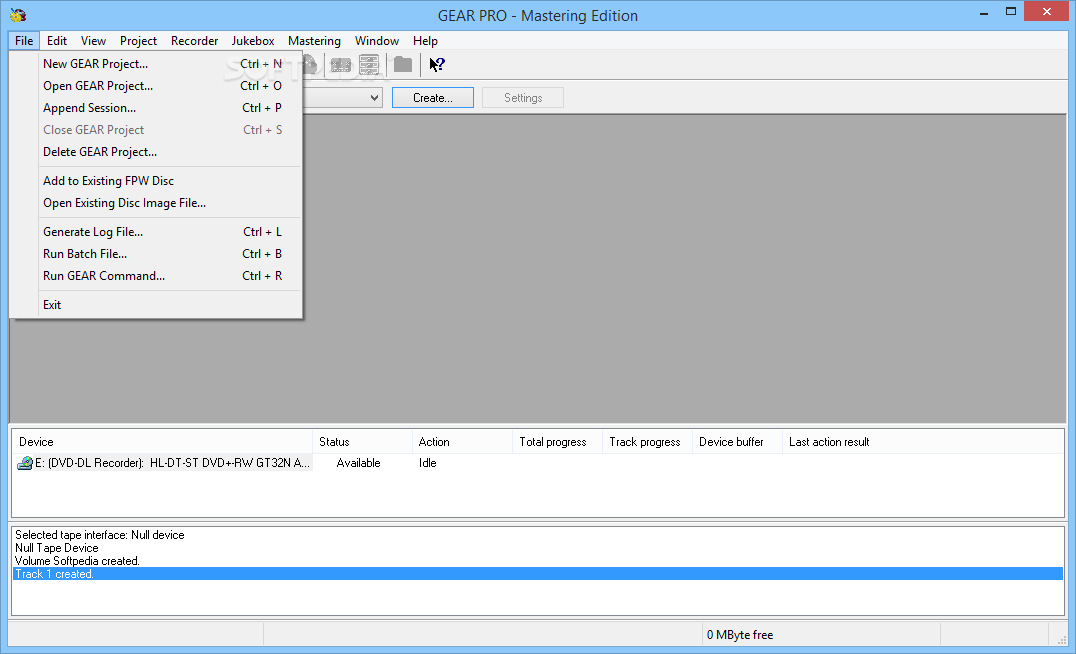Viewport: 1076px width, 654px height.
Task: Open the project type dropdown arrow
Action: point(374,97)
